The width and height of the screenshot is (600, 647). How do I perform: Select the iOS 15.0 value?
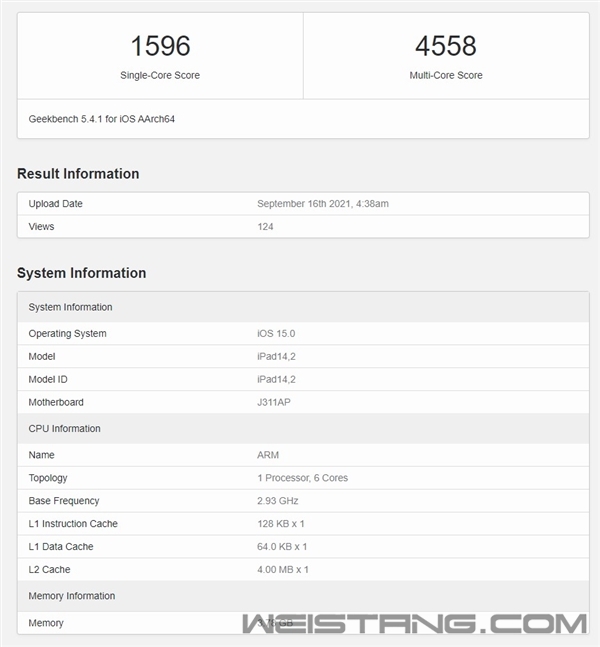click(277, 334)
